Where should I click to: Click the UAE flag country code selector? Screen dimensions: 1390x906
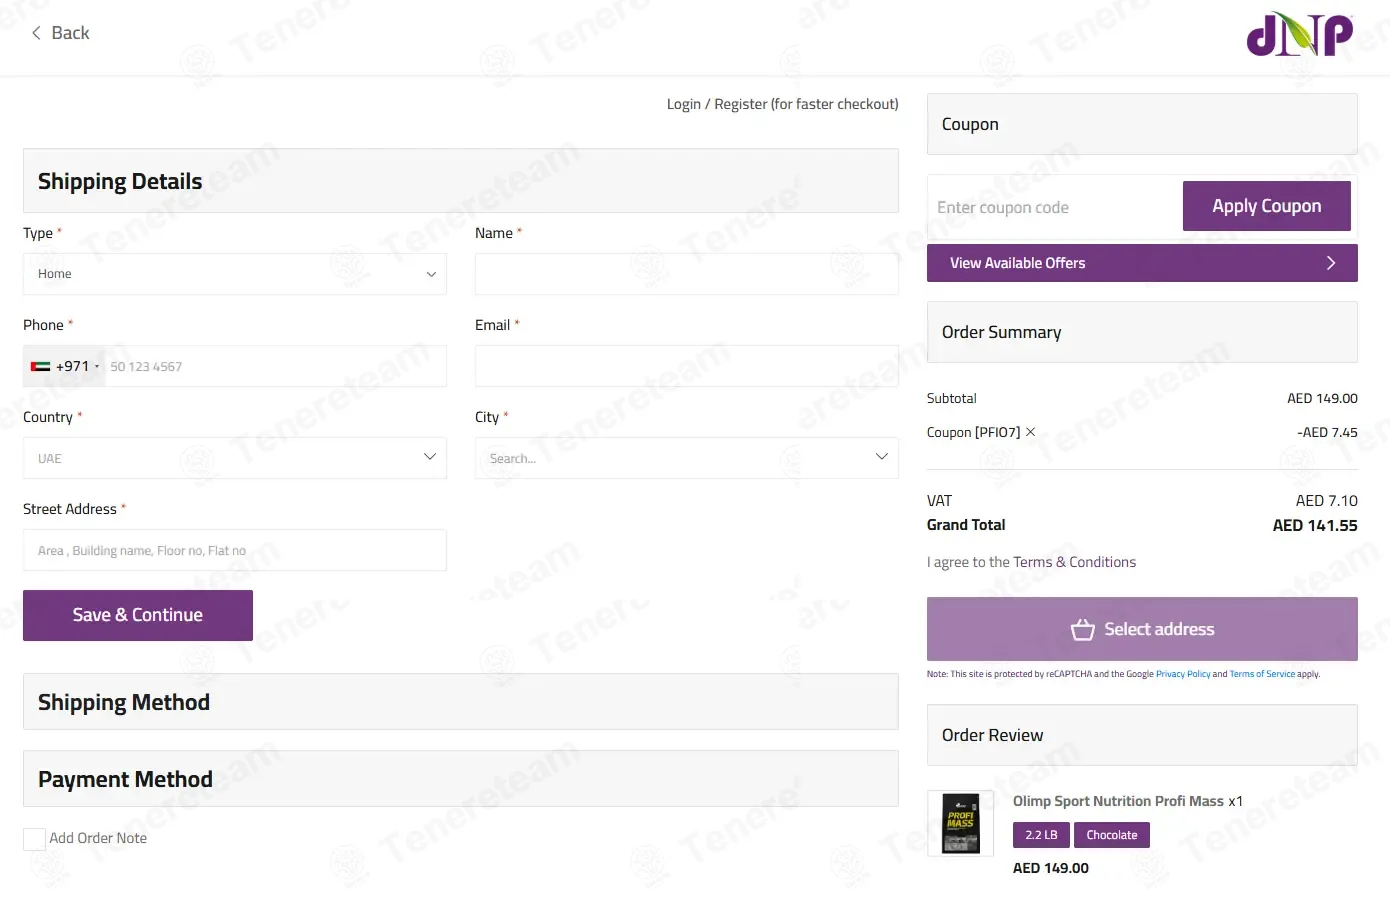coord(65,367)
